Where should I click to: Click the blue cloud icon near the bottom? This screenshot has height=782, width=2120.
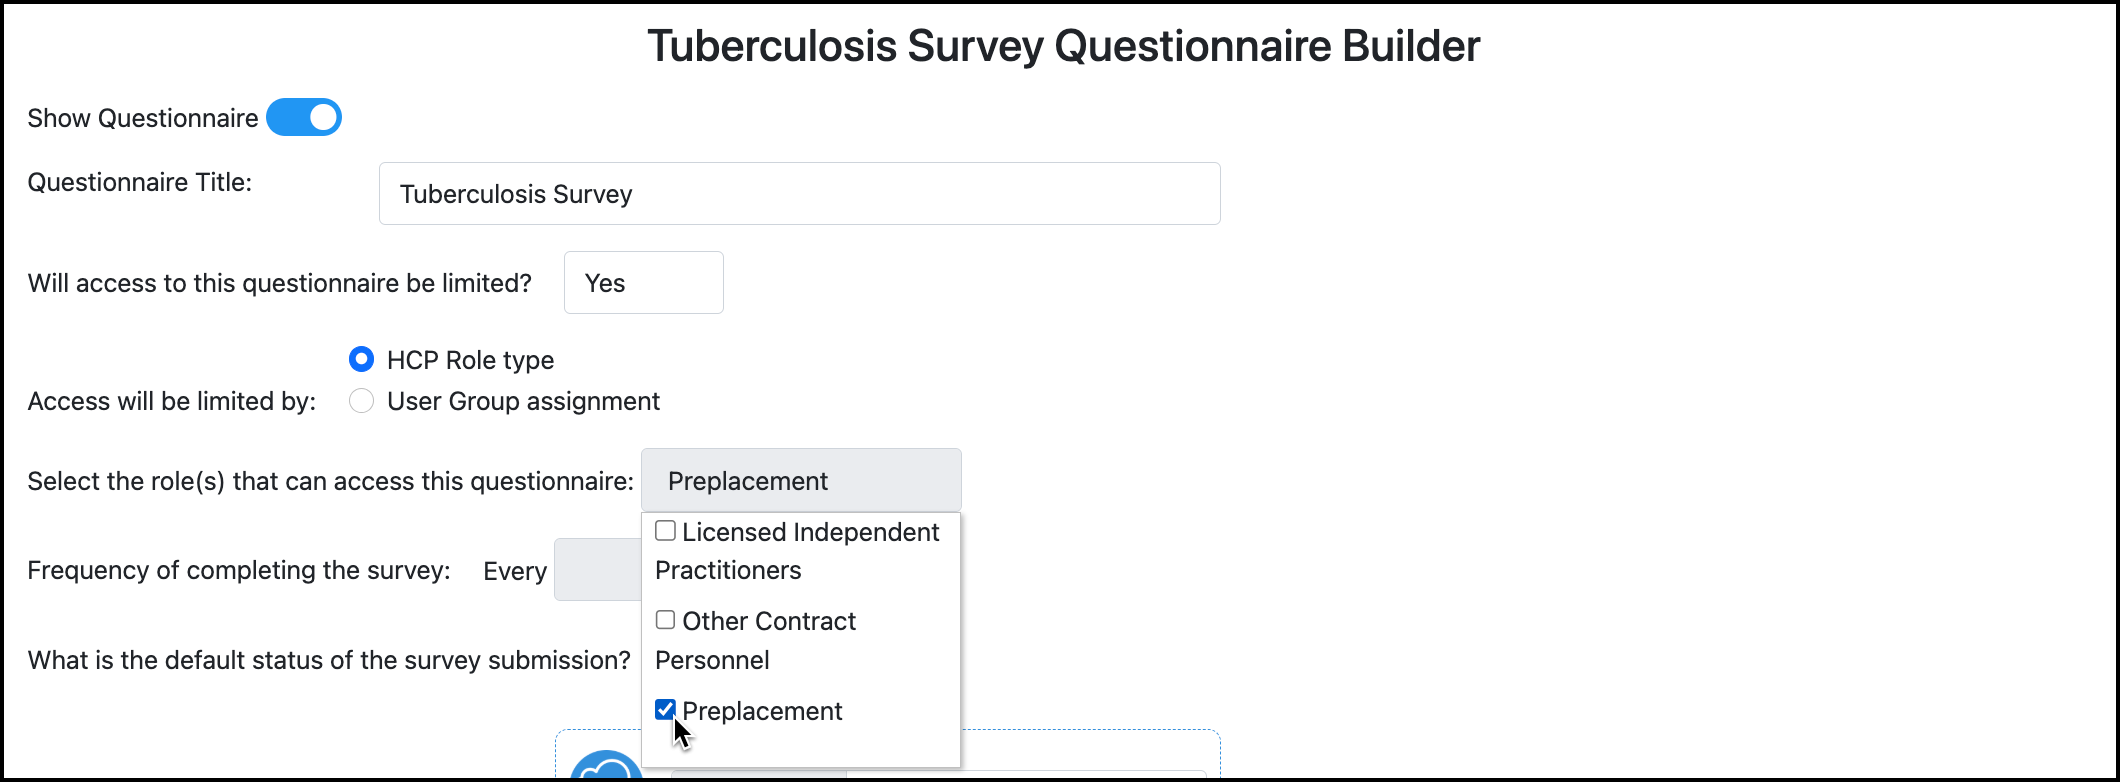pyautogui.click(x=604, y=770)
